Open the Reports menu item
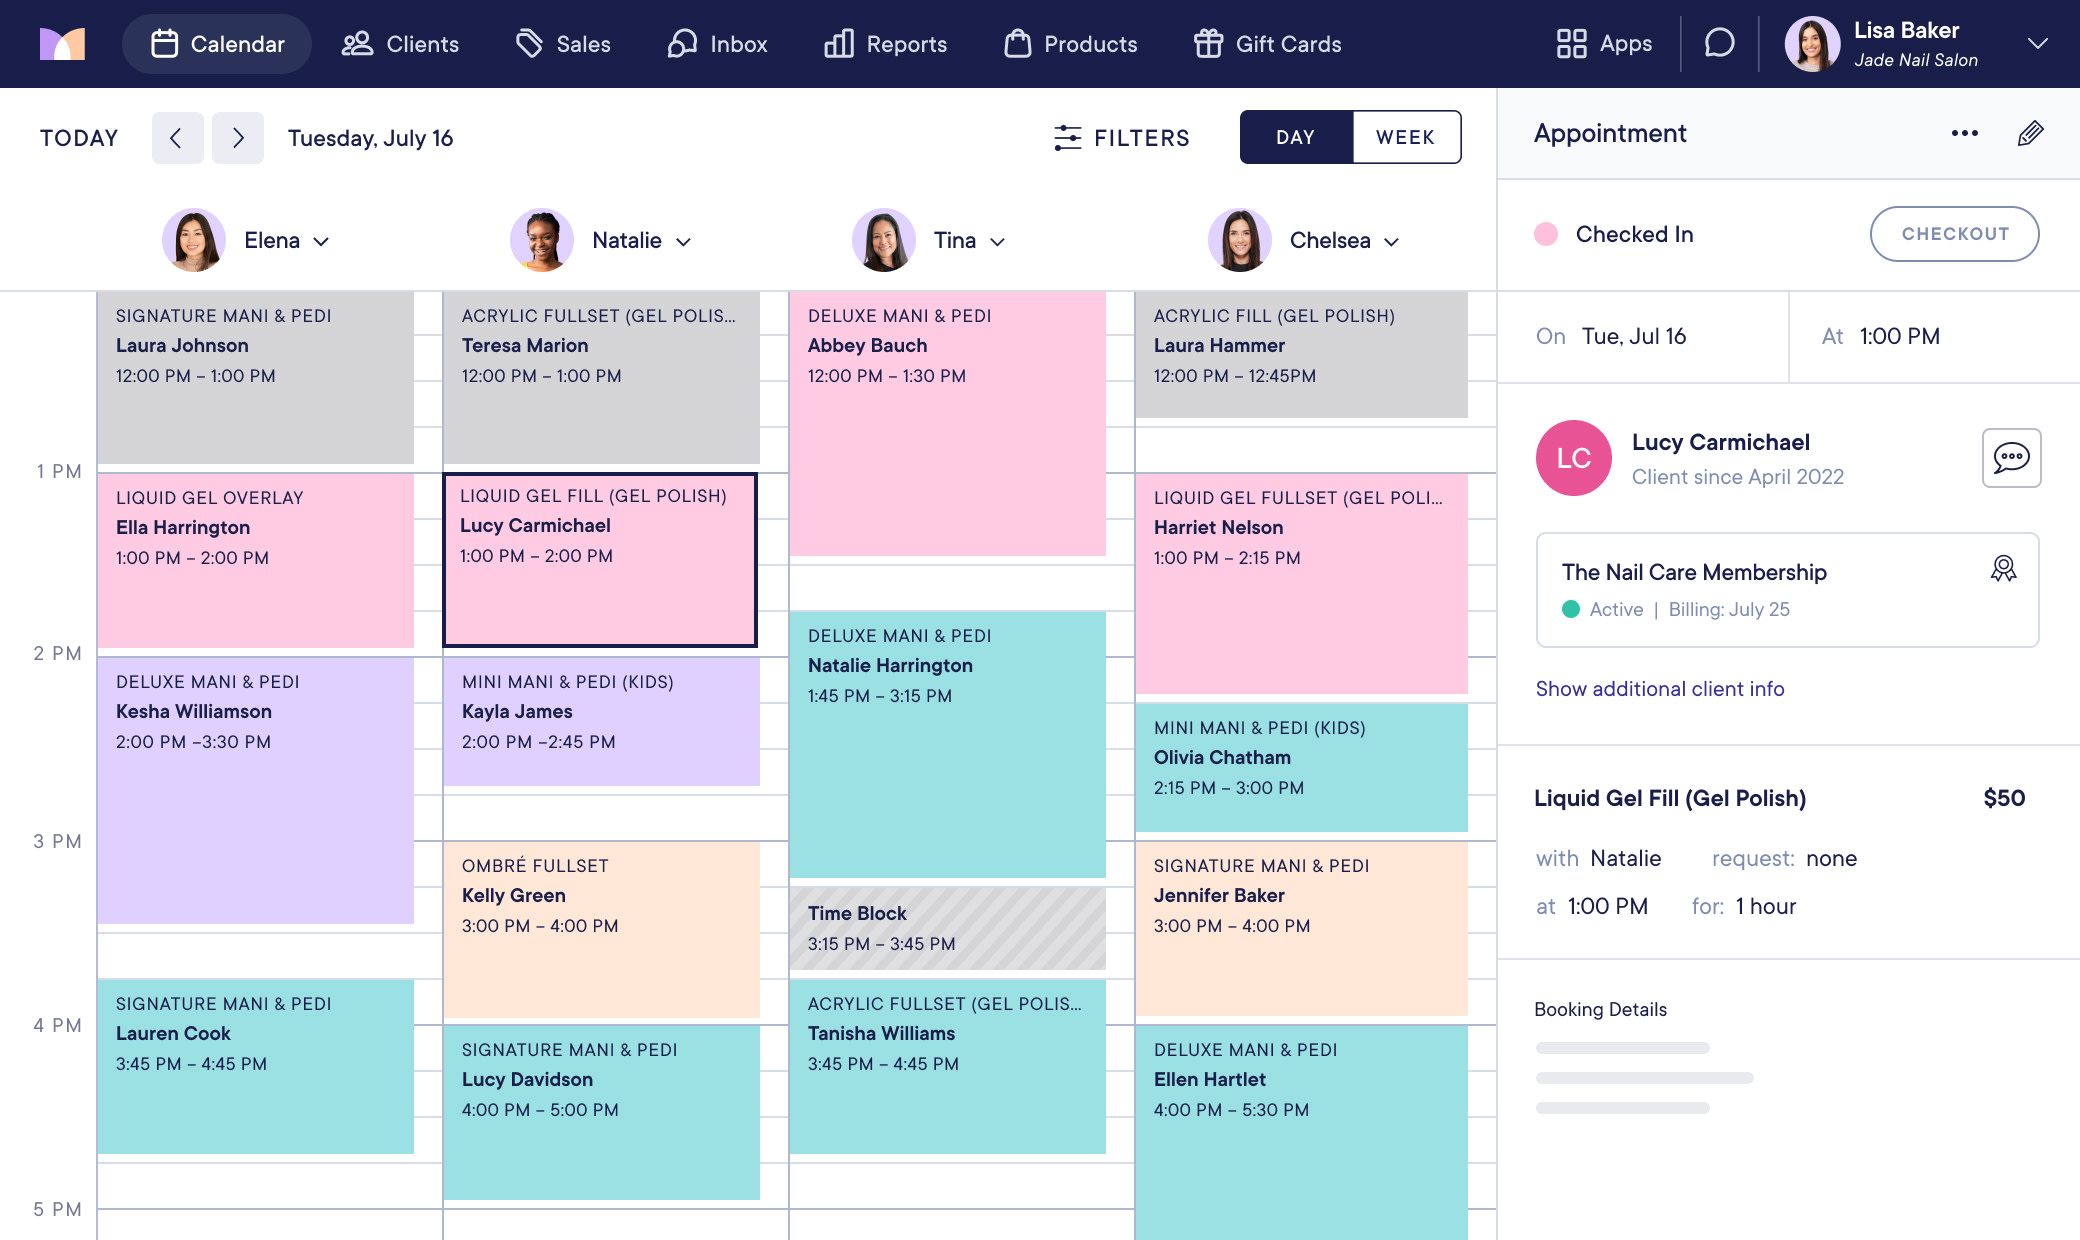 click(885, 44)
